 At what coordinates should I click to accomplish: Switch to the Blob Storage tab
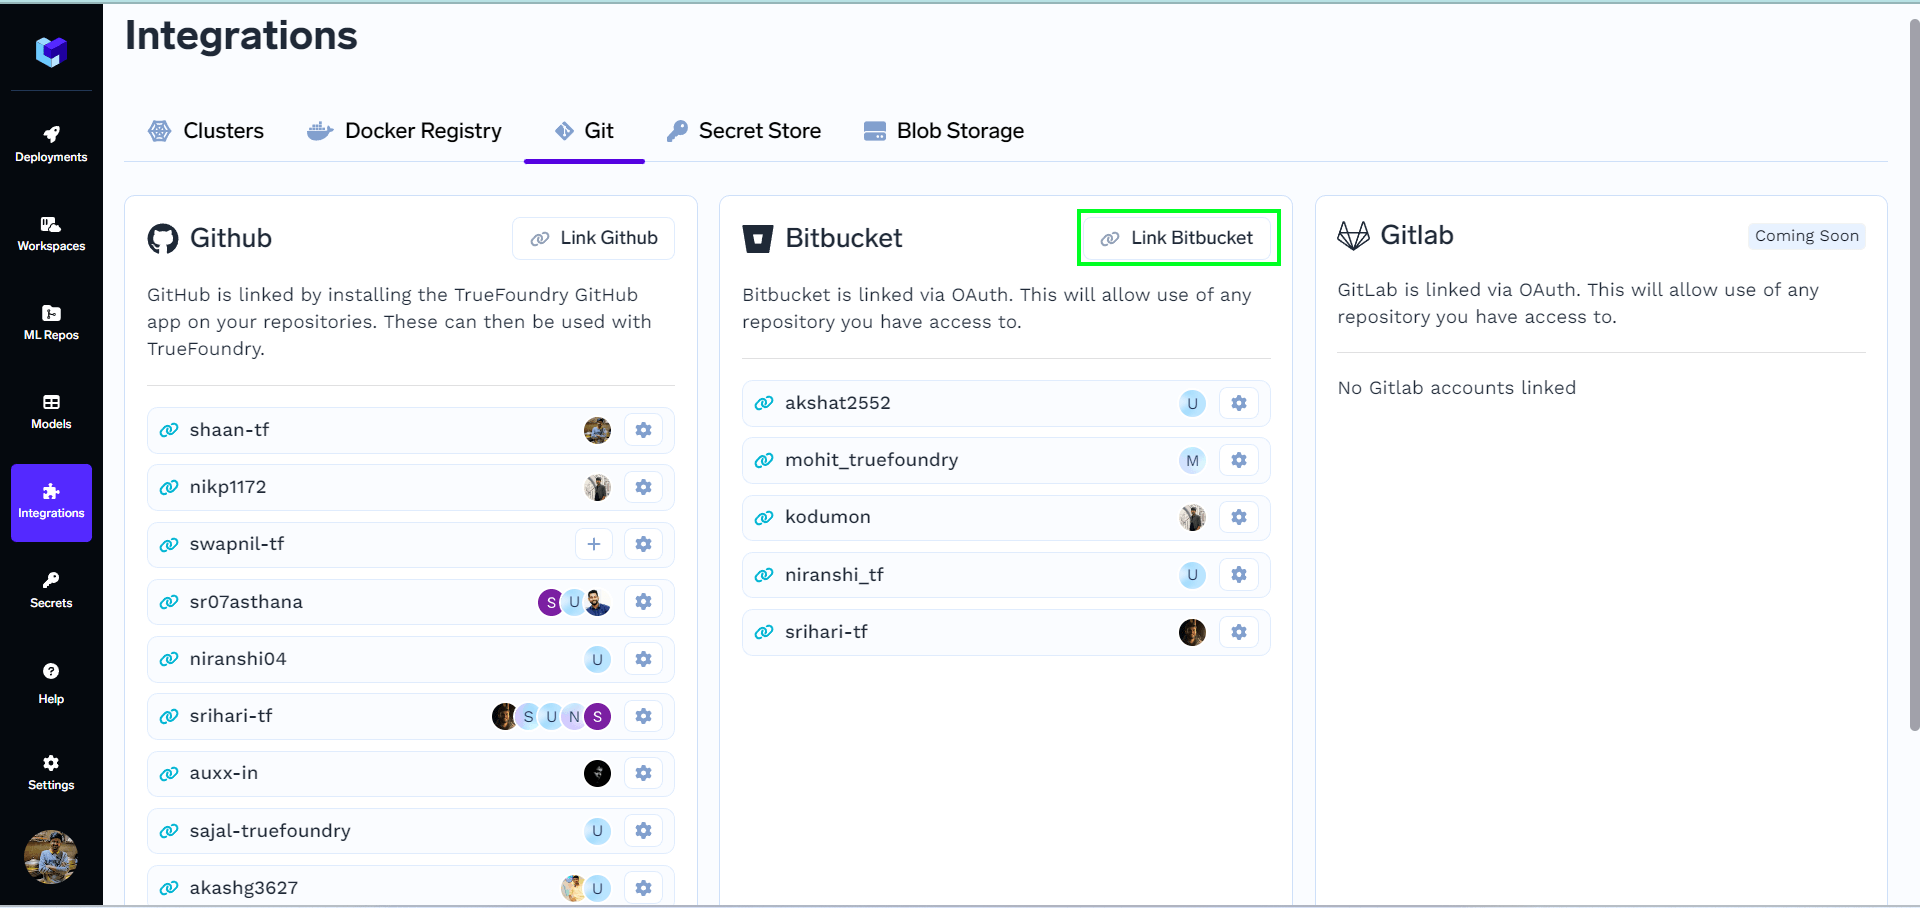click(x=944, y=131)
